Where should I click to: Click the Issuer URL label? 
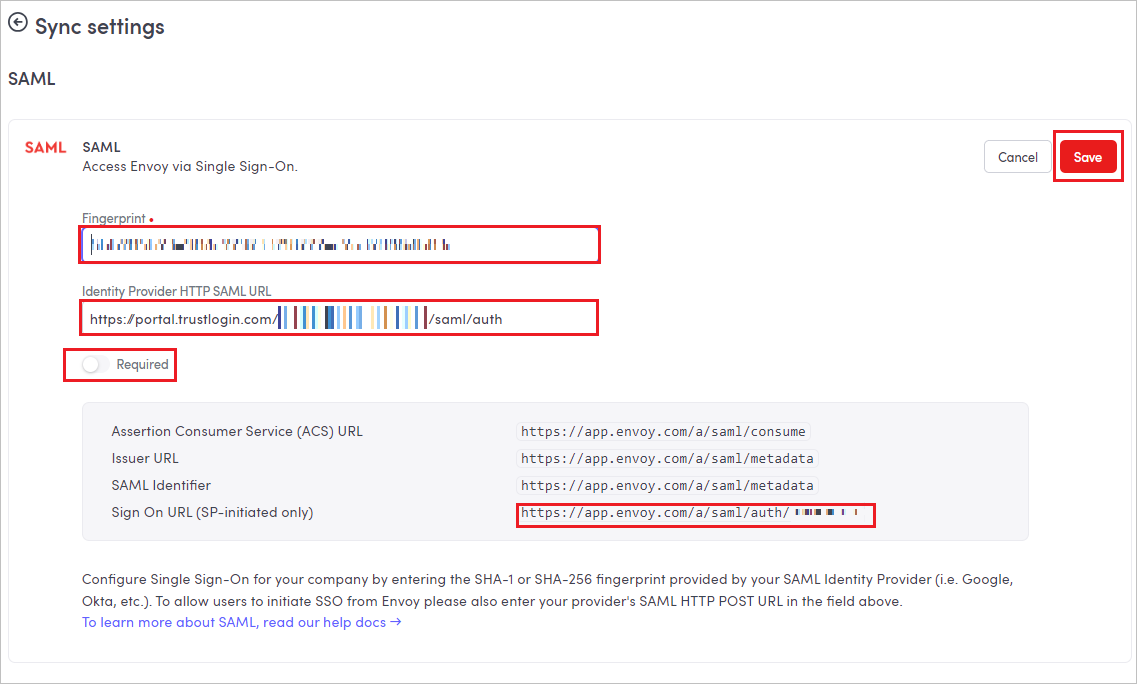point(145,458)
